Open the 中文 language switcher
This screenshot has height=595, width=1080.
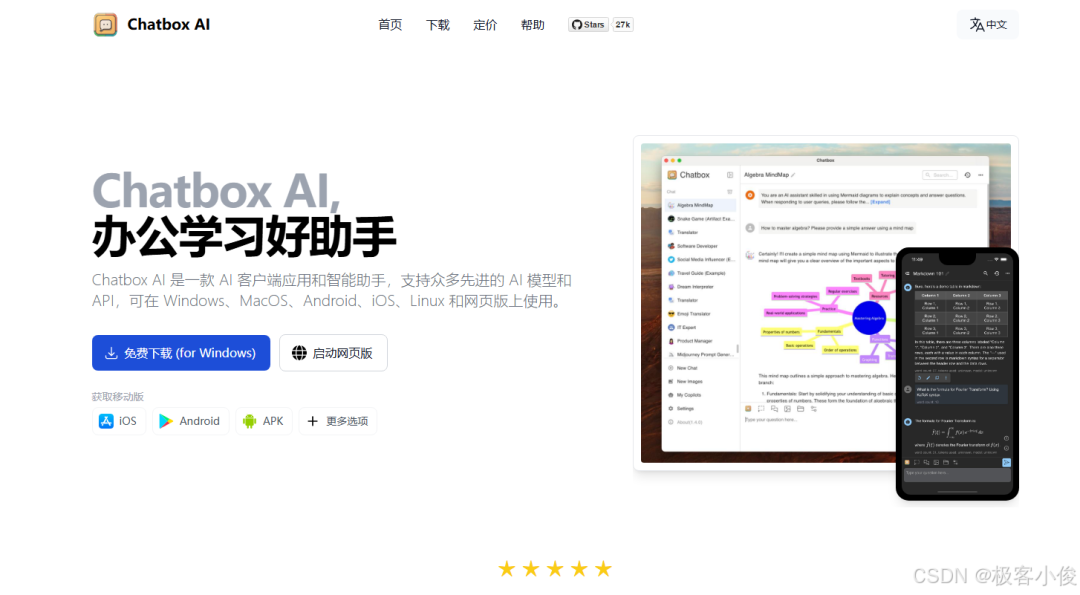(988, 25)
